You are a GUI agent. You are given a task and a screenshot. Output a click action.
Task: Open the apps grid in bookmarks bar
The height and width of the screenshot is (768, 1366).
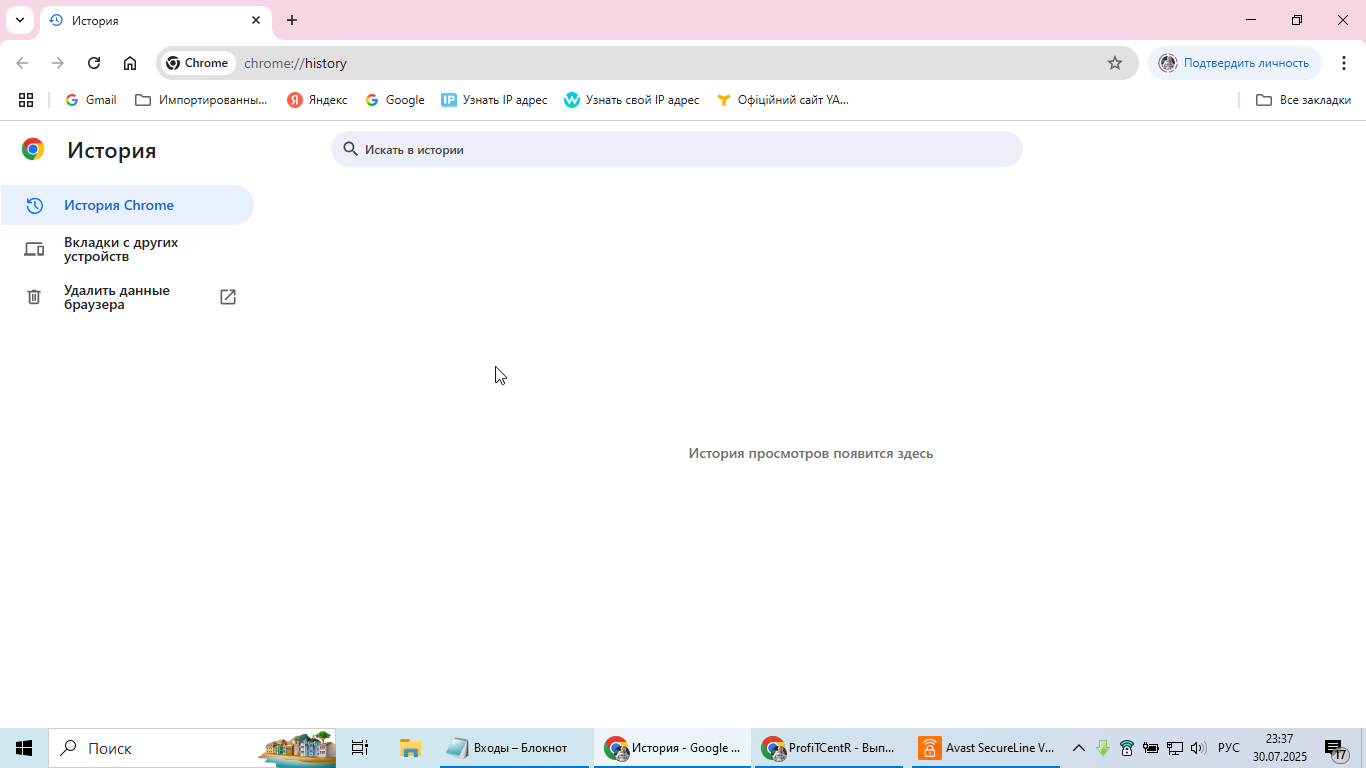(x=26, y=100)
